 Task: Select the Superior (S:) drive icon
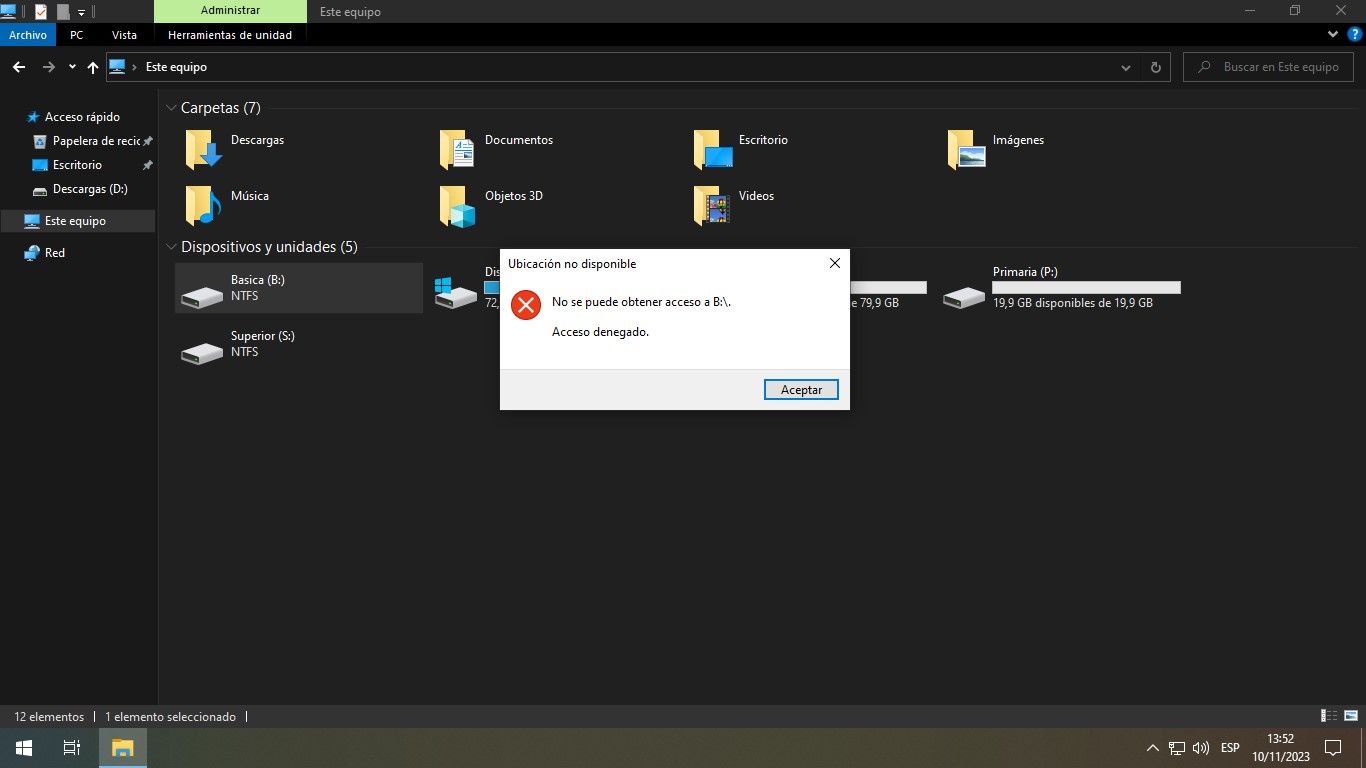[x=202, y=353]
